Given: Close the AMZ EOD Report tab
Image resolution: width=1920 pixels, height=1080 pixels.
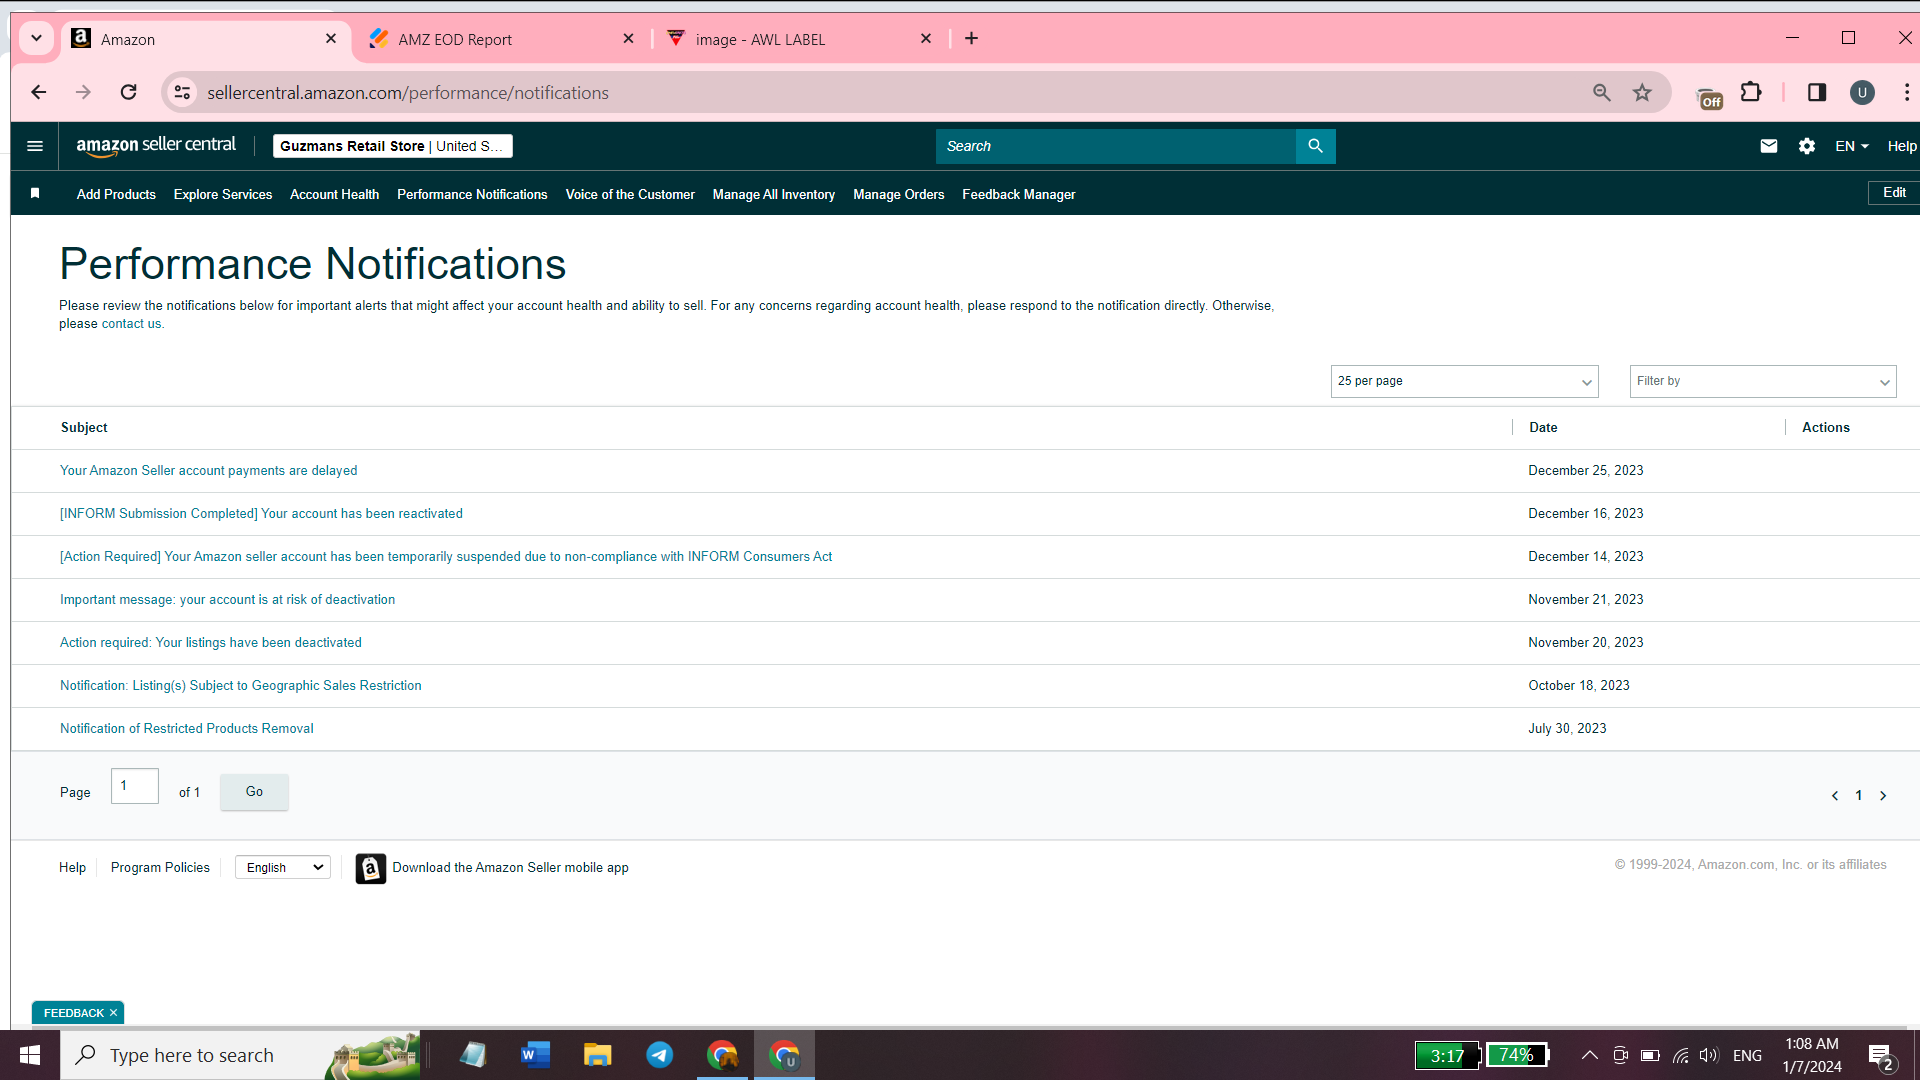Looking at the screenshot, I should tap(628, 38).
